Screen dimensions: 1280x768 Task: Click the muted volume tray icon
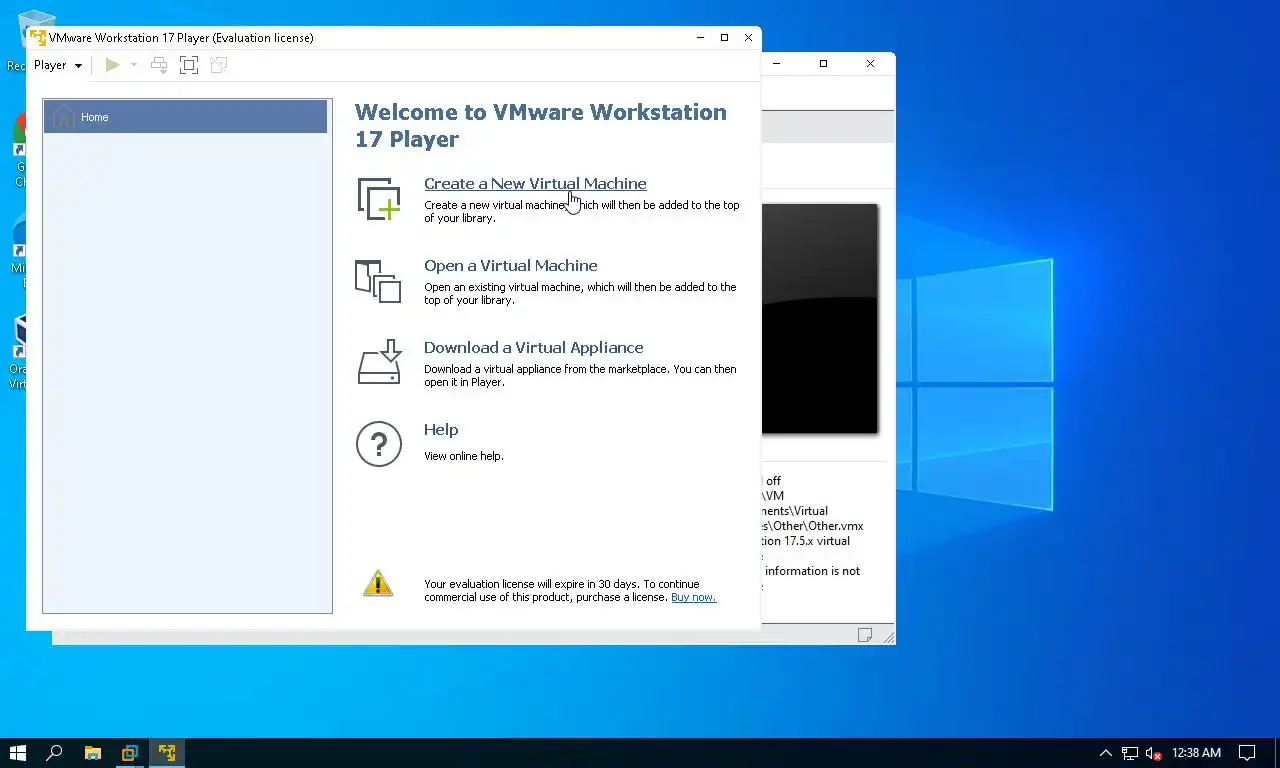tap(1153, 753)
